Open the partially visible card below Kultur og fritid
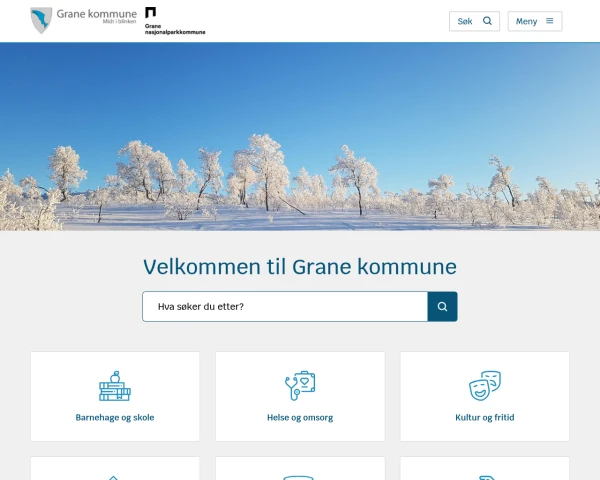 485,469
